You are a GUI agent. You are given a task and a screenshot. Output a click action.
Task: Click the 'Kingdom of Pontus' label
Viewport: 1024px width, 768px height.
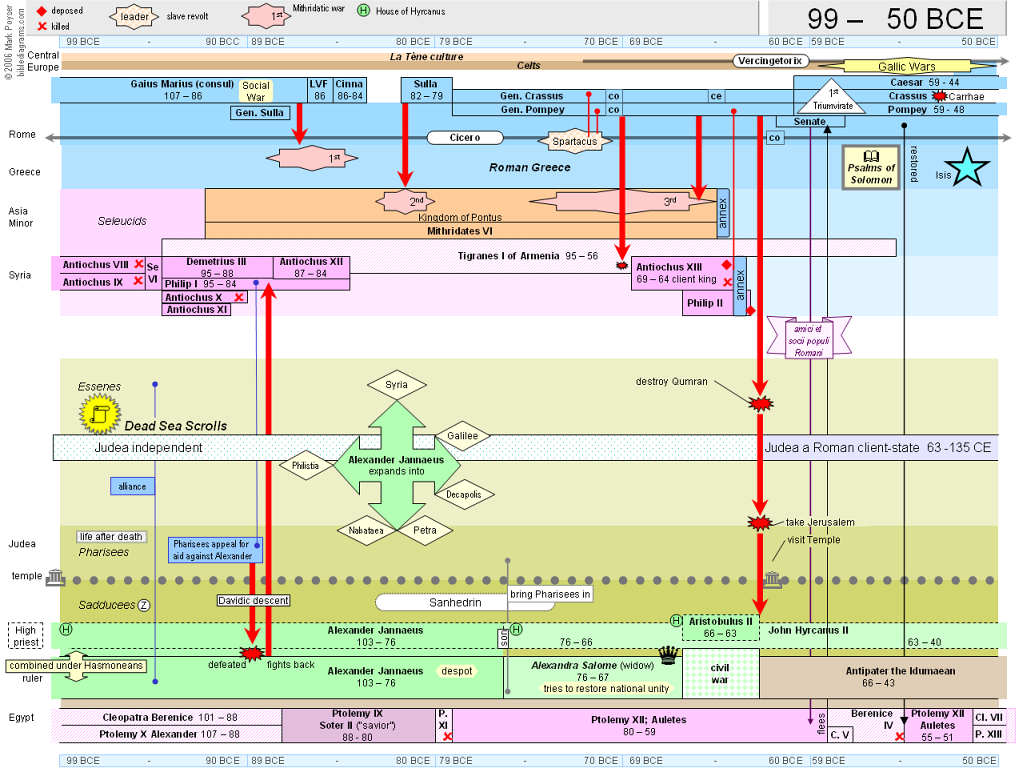[460, 217]
